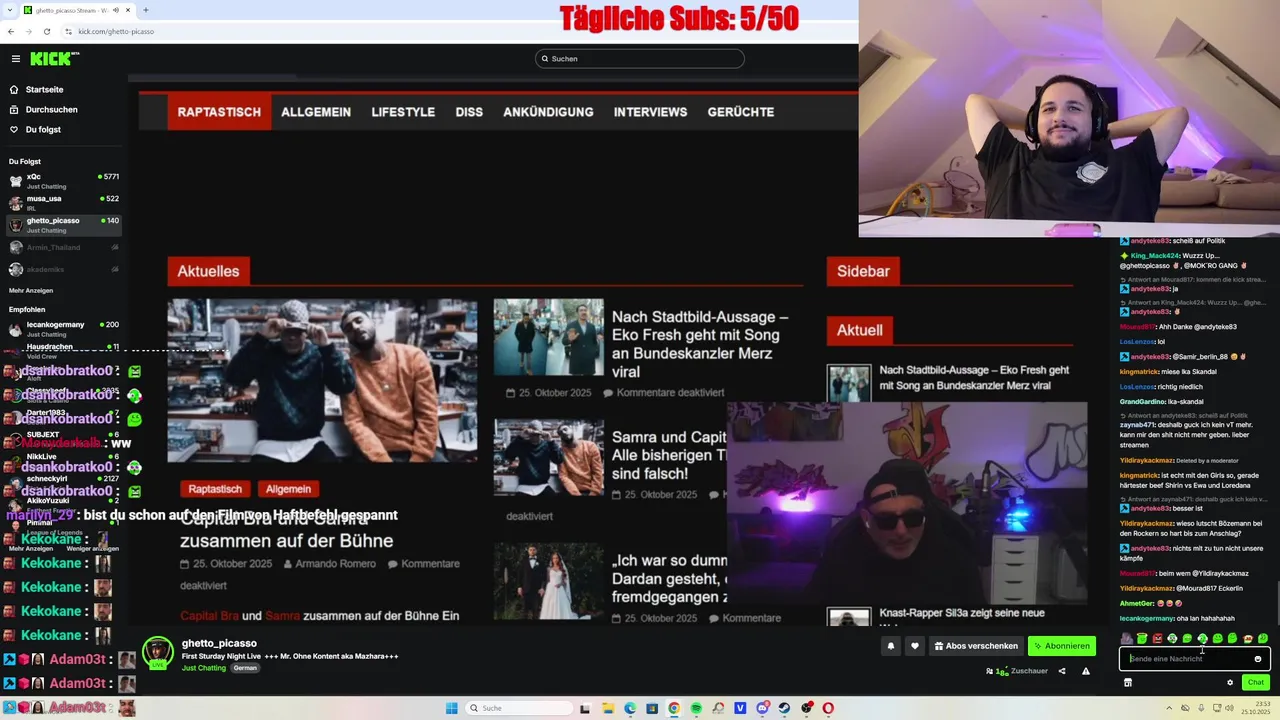Follow channel with heart icon
The width and height of the screenshot is (1280, 720).
pyautogui.click(x=914, y=646)
